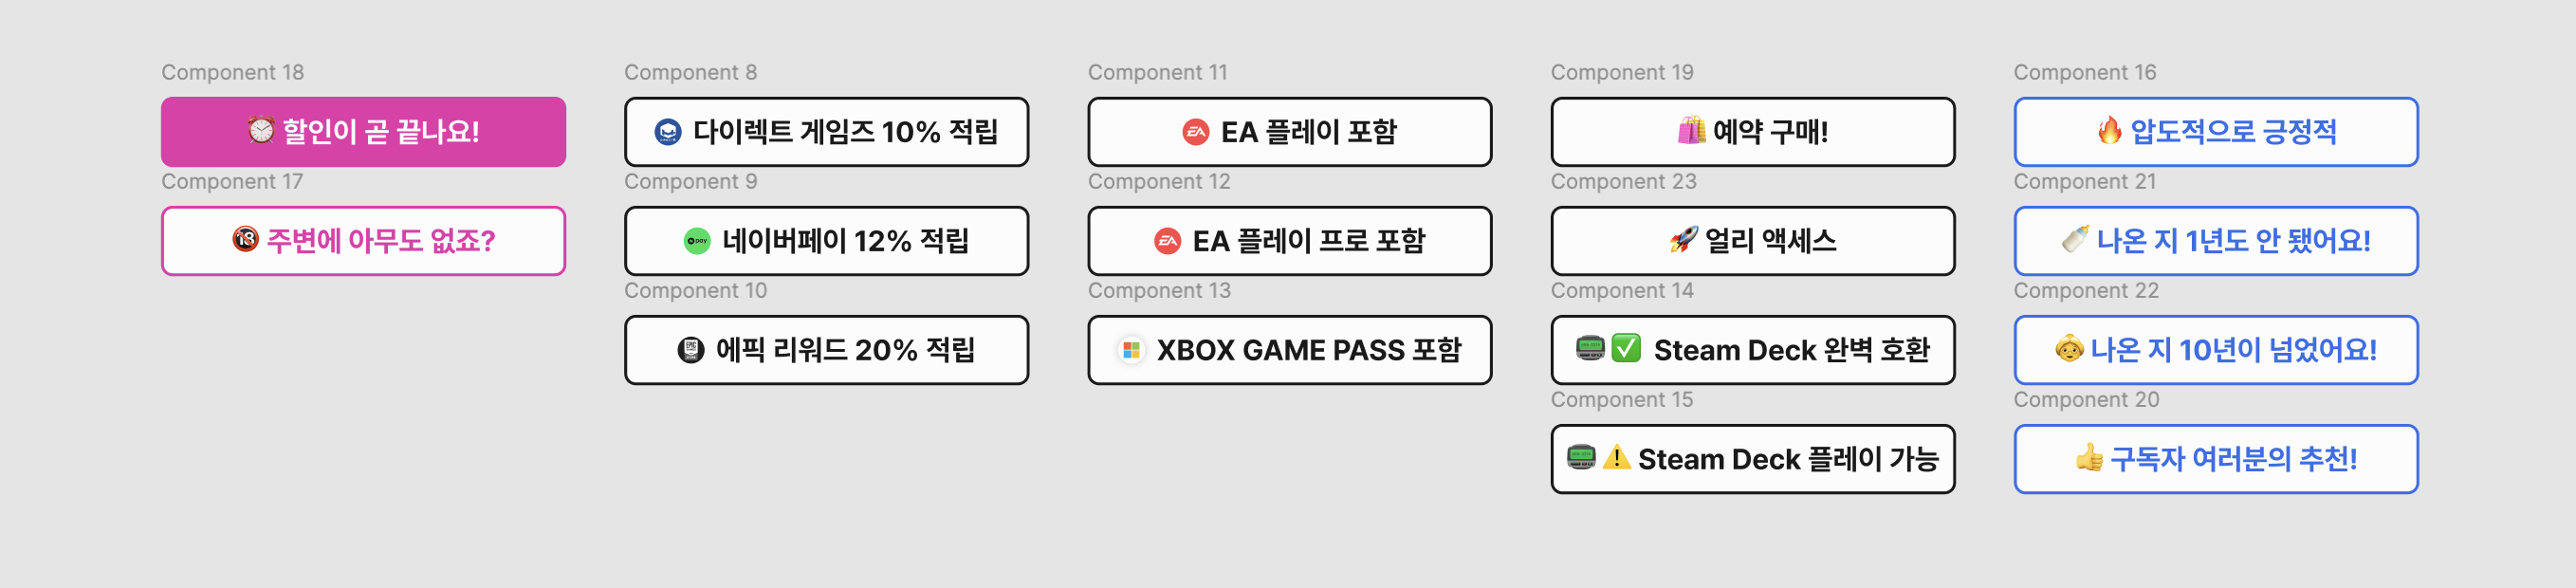The width and height of the screenshot is (2576, 588).
Task: Click the EA logo in 'EA 플레이 포함'
Action: [x=1196, y=132]
